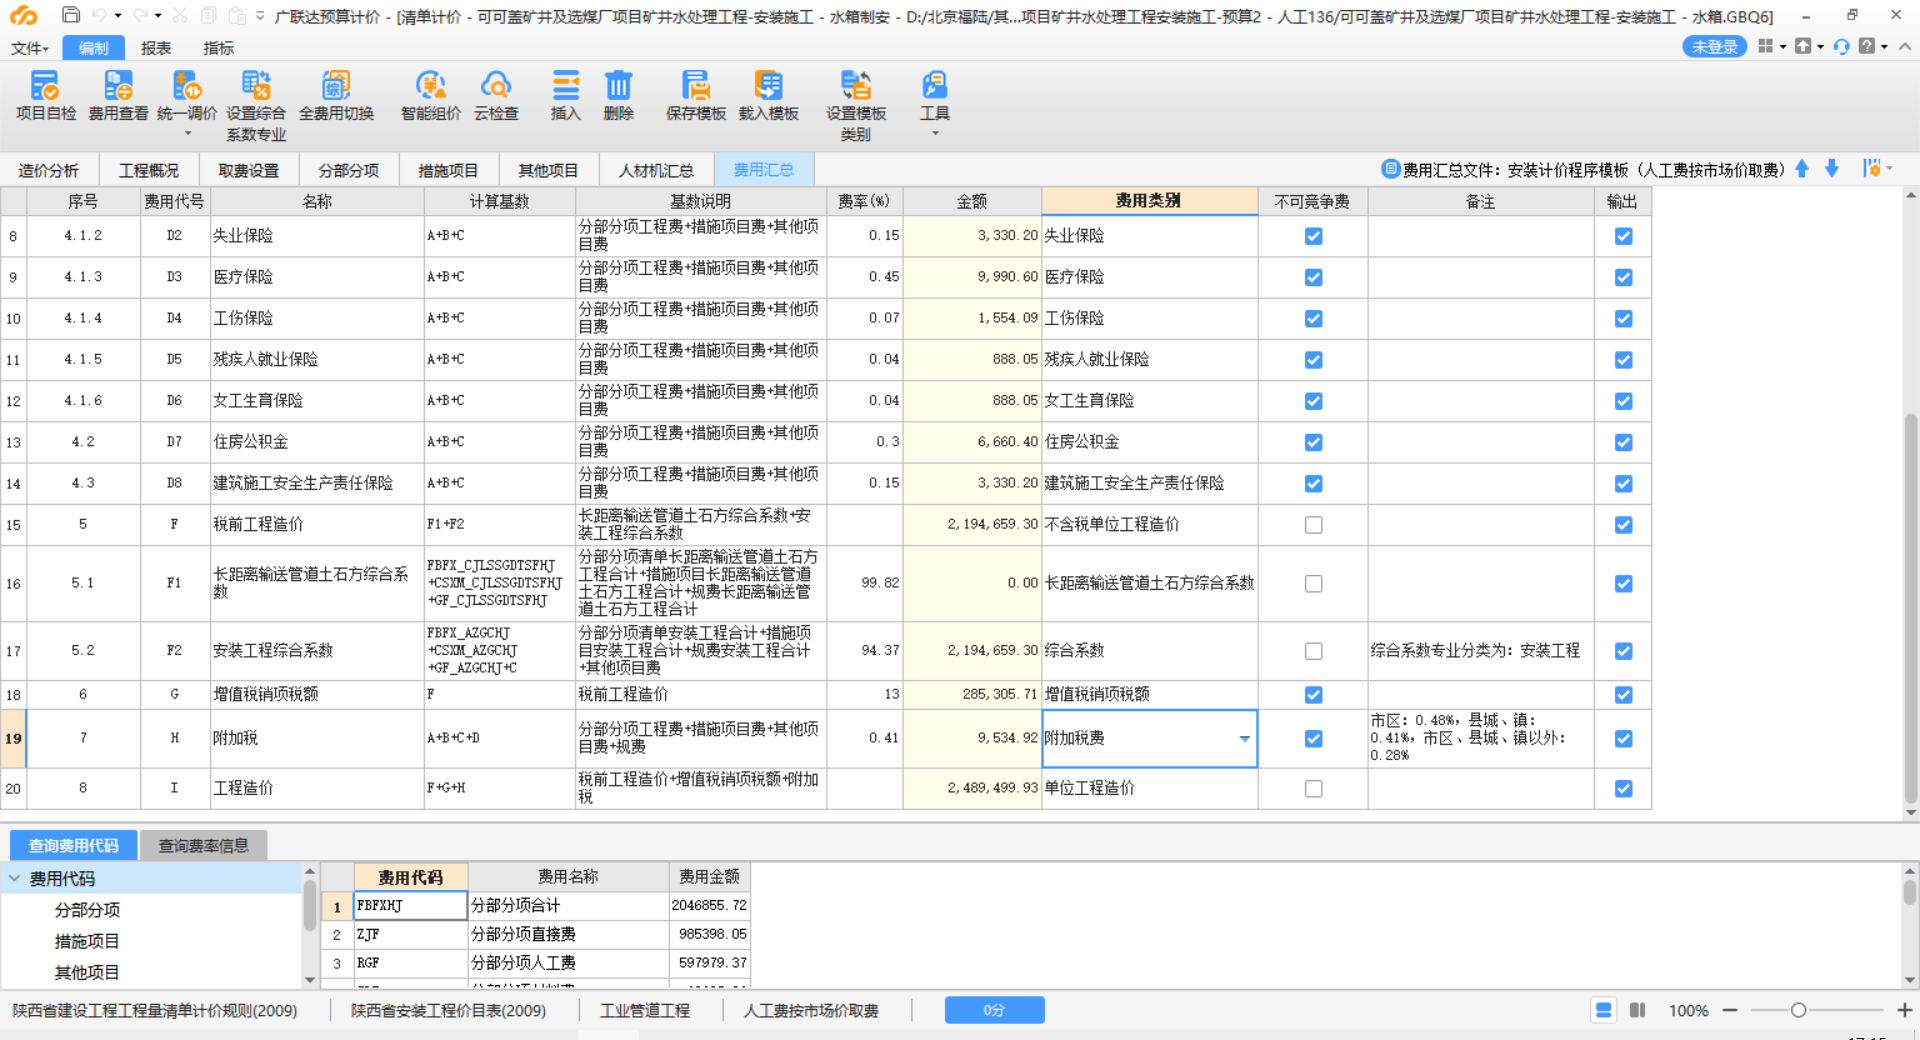The image size is (1920, 1040).
Task: Open the 文件 menu dropdown
Action: 30,48
